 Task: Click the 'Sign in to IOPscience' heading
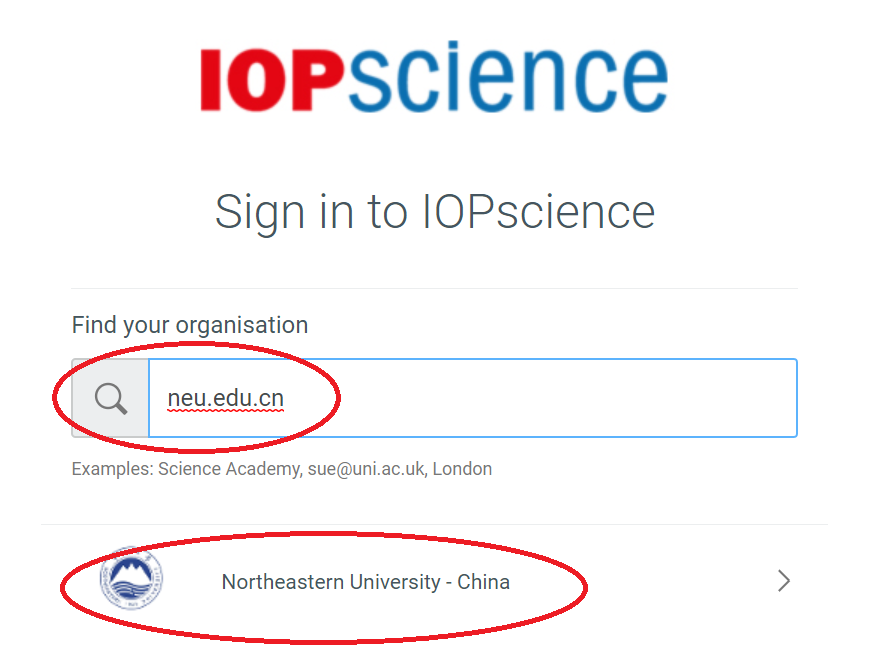[x=435, y=212]
